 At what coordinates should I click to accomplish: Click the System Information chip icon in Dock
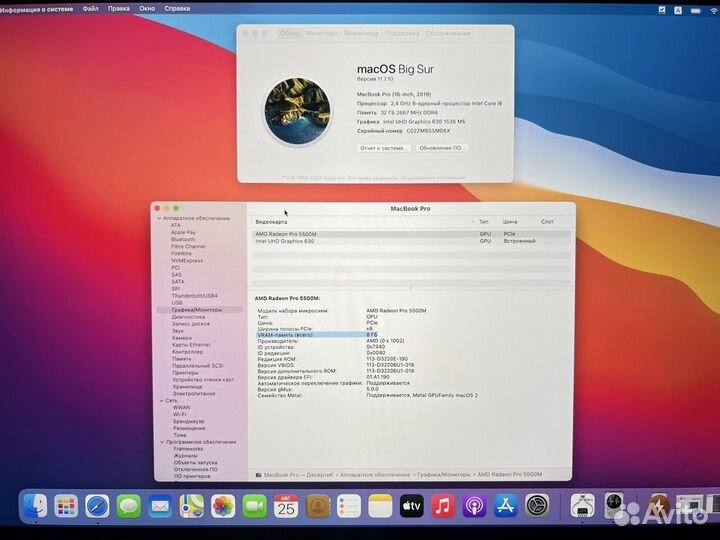point(583,506)
